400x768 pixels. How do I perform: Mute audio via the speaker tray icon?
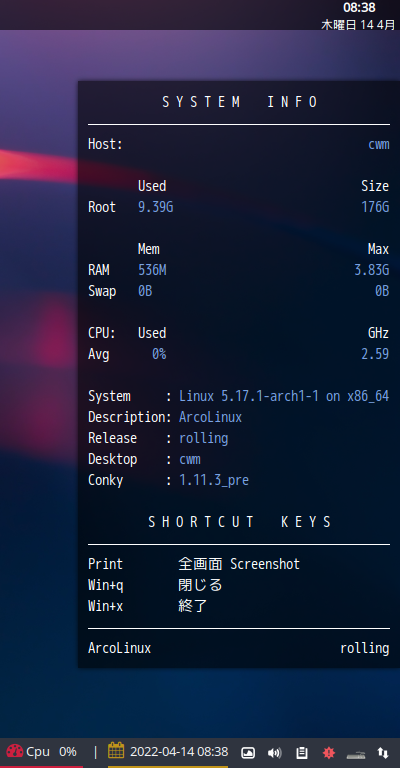[x=275, y=753]
